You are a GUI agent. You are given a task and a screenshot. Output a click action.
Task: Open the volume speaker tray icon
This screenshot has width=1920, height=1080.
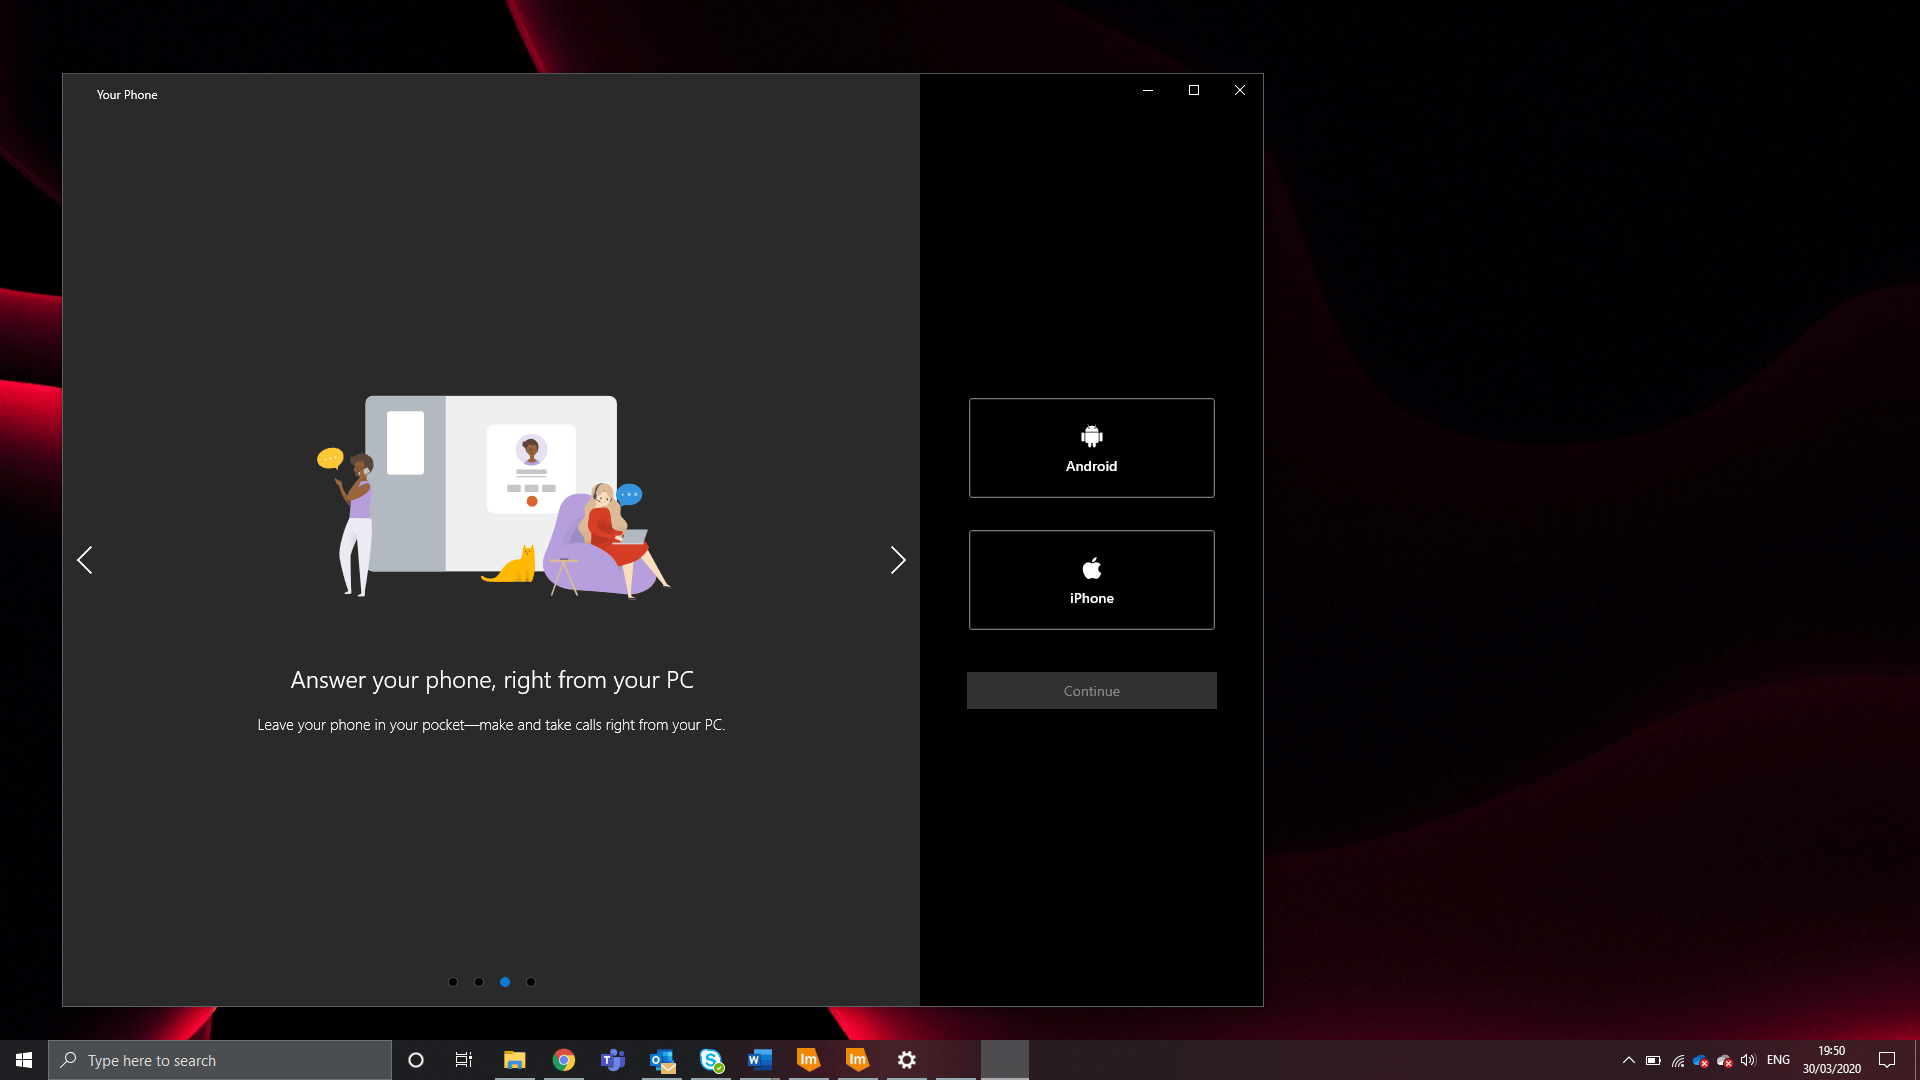(1748, 1060)
